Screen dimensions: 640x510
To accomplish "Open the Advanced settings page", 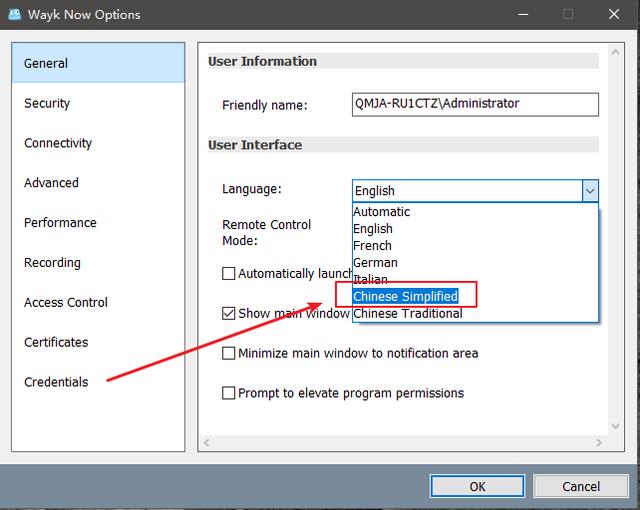I will click(x=98, y=183).
